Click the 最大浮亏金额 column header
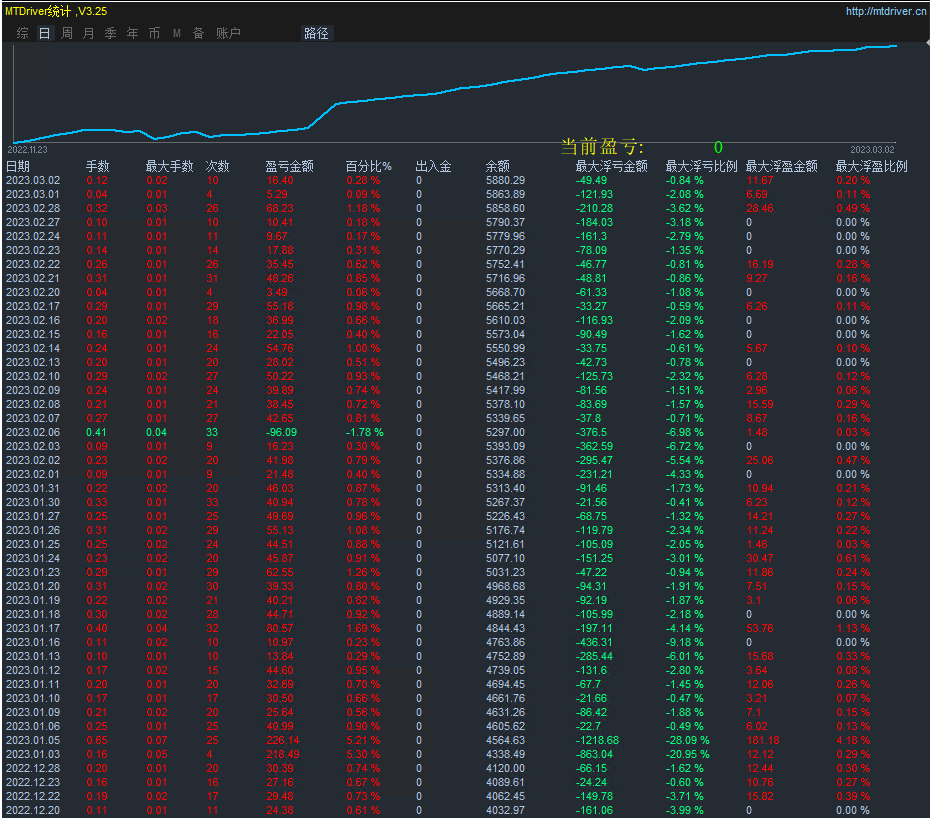 611,166
